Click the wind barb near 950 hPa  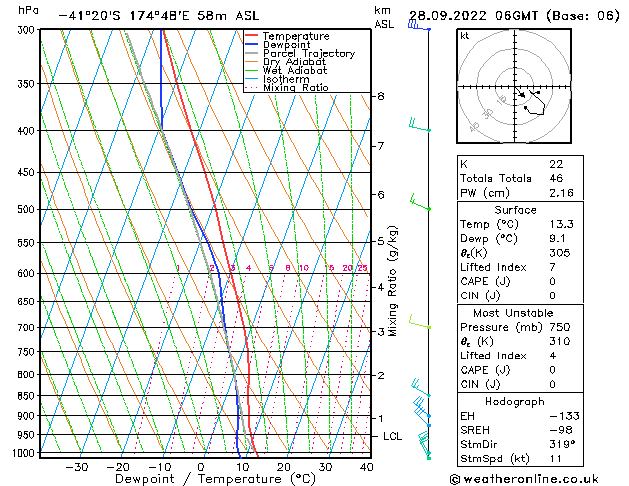click(424, 444)
